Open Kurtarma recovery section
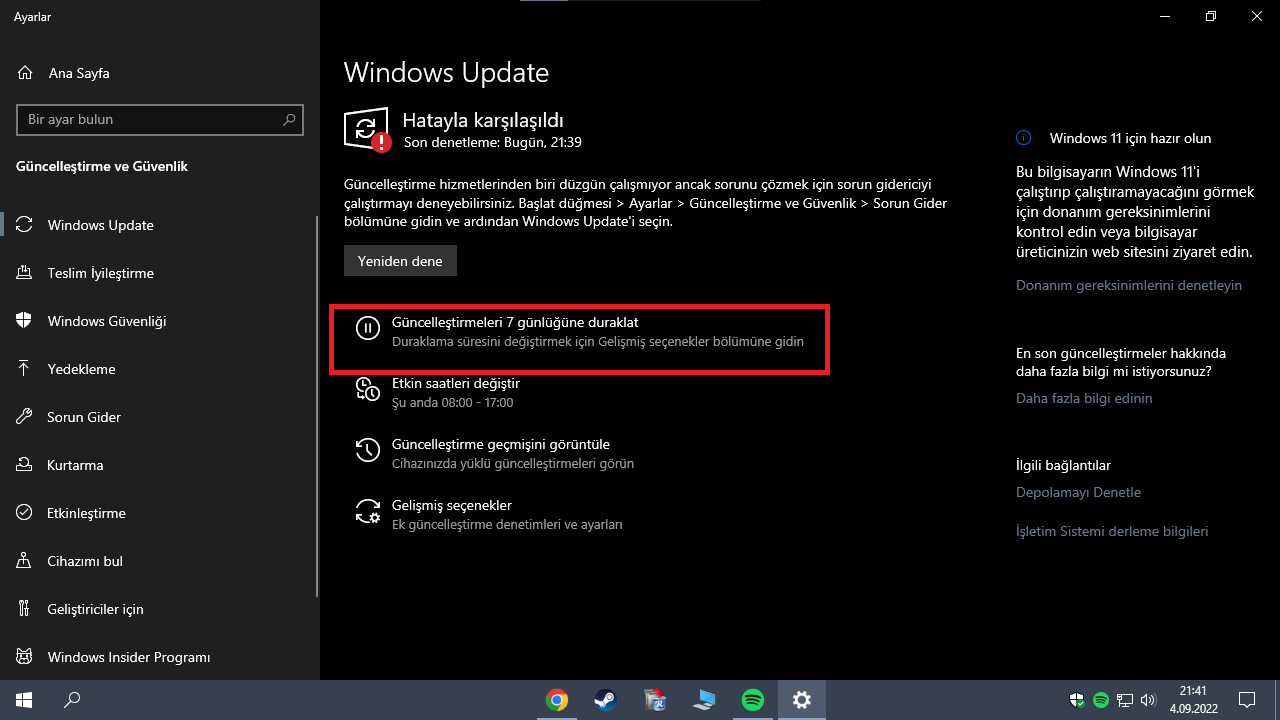Image resolution: width=1280 pixels, height=720 pixels. click(160, 465)
